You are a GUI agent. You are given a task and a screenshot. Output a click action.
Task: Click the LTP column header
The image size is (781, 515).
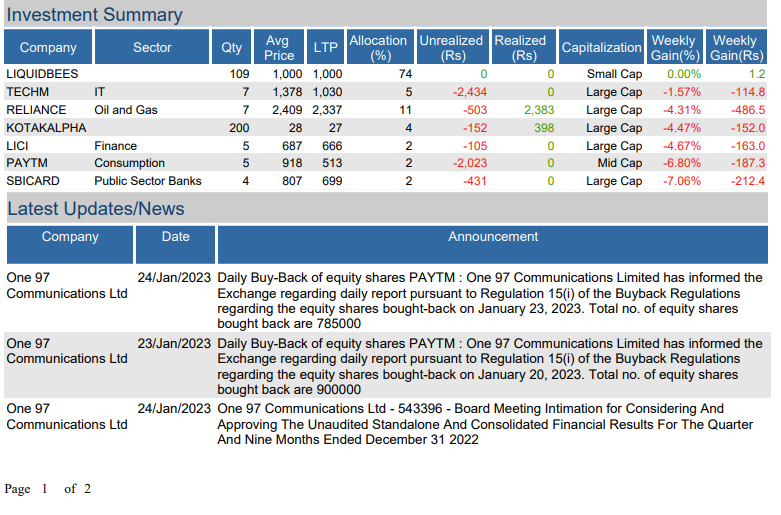325,47
